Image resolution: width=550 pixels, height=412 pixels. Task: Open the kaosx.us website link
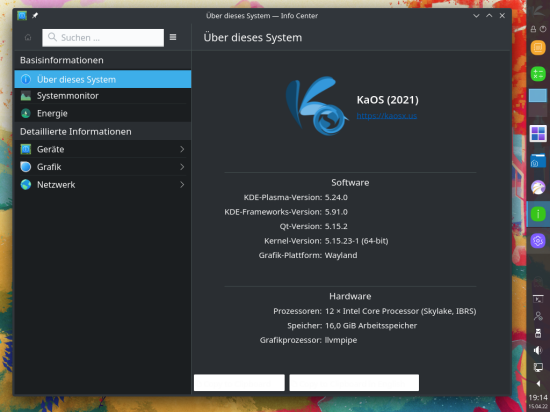(x=387, y=116)
